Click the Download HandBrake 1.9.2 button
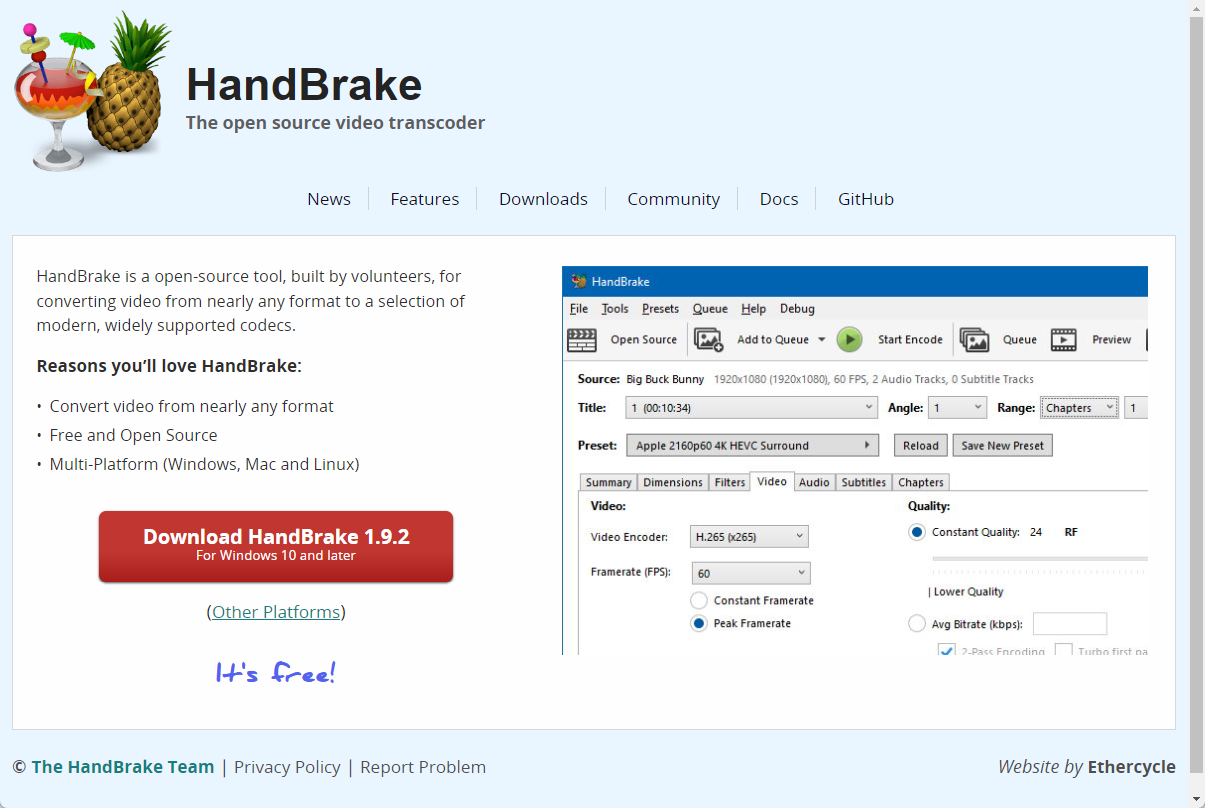This screenshot has width=1205, height=808. click(x=276, y=546)
